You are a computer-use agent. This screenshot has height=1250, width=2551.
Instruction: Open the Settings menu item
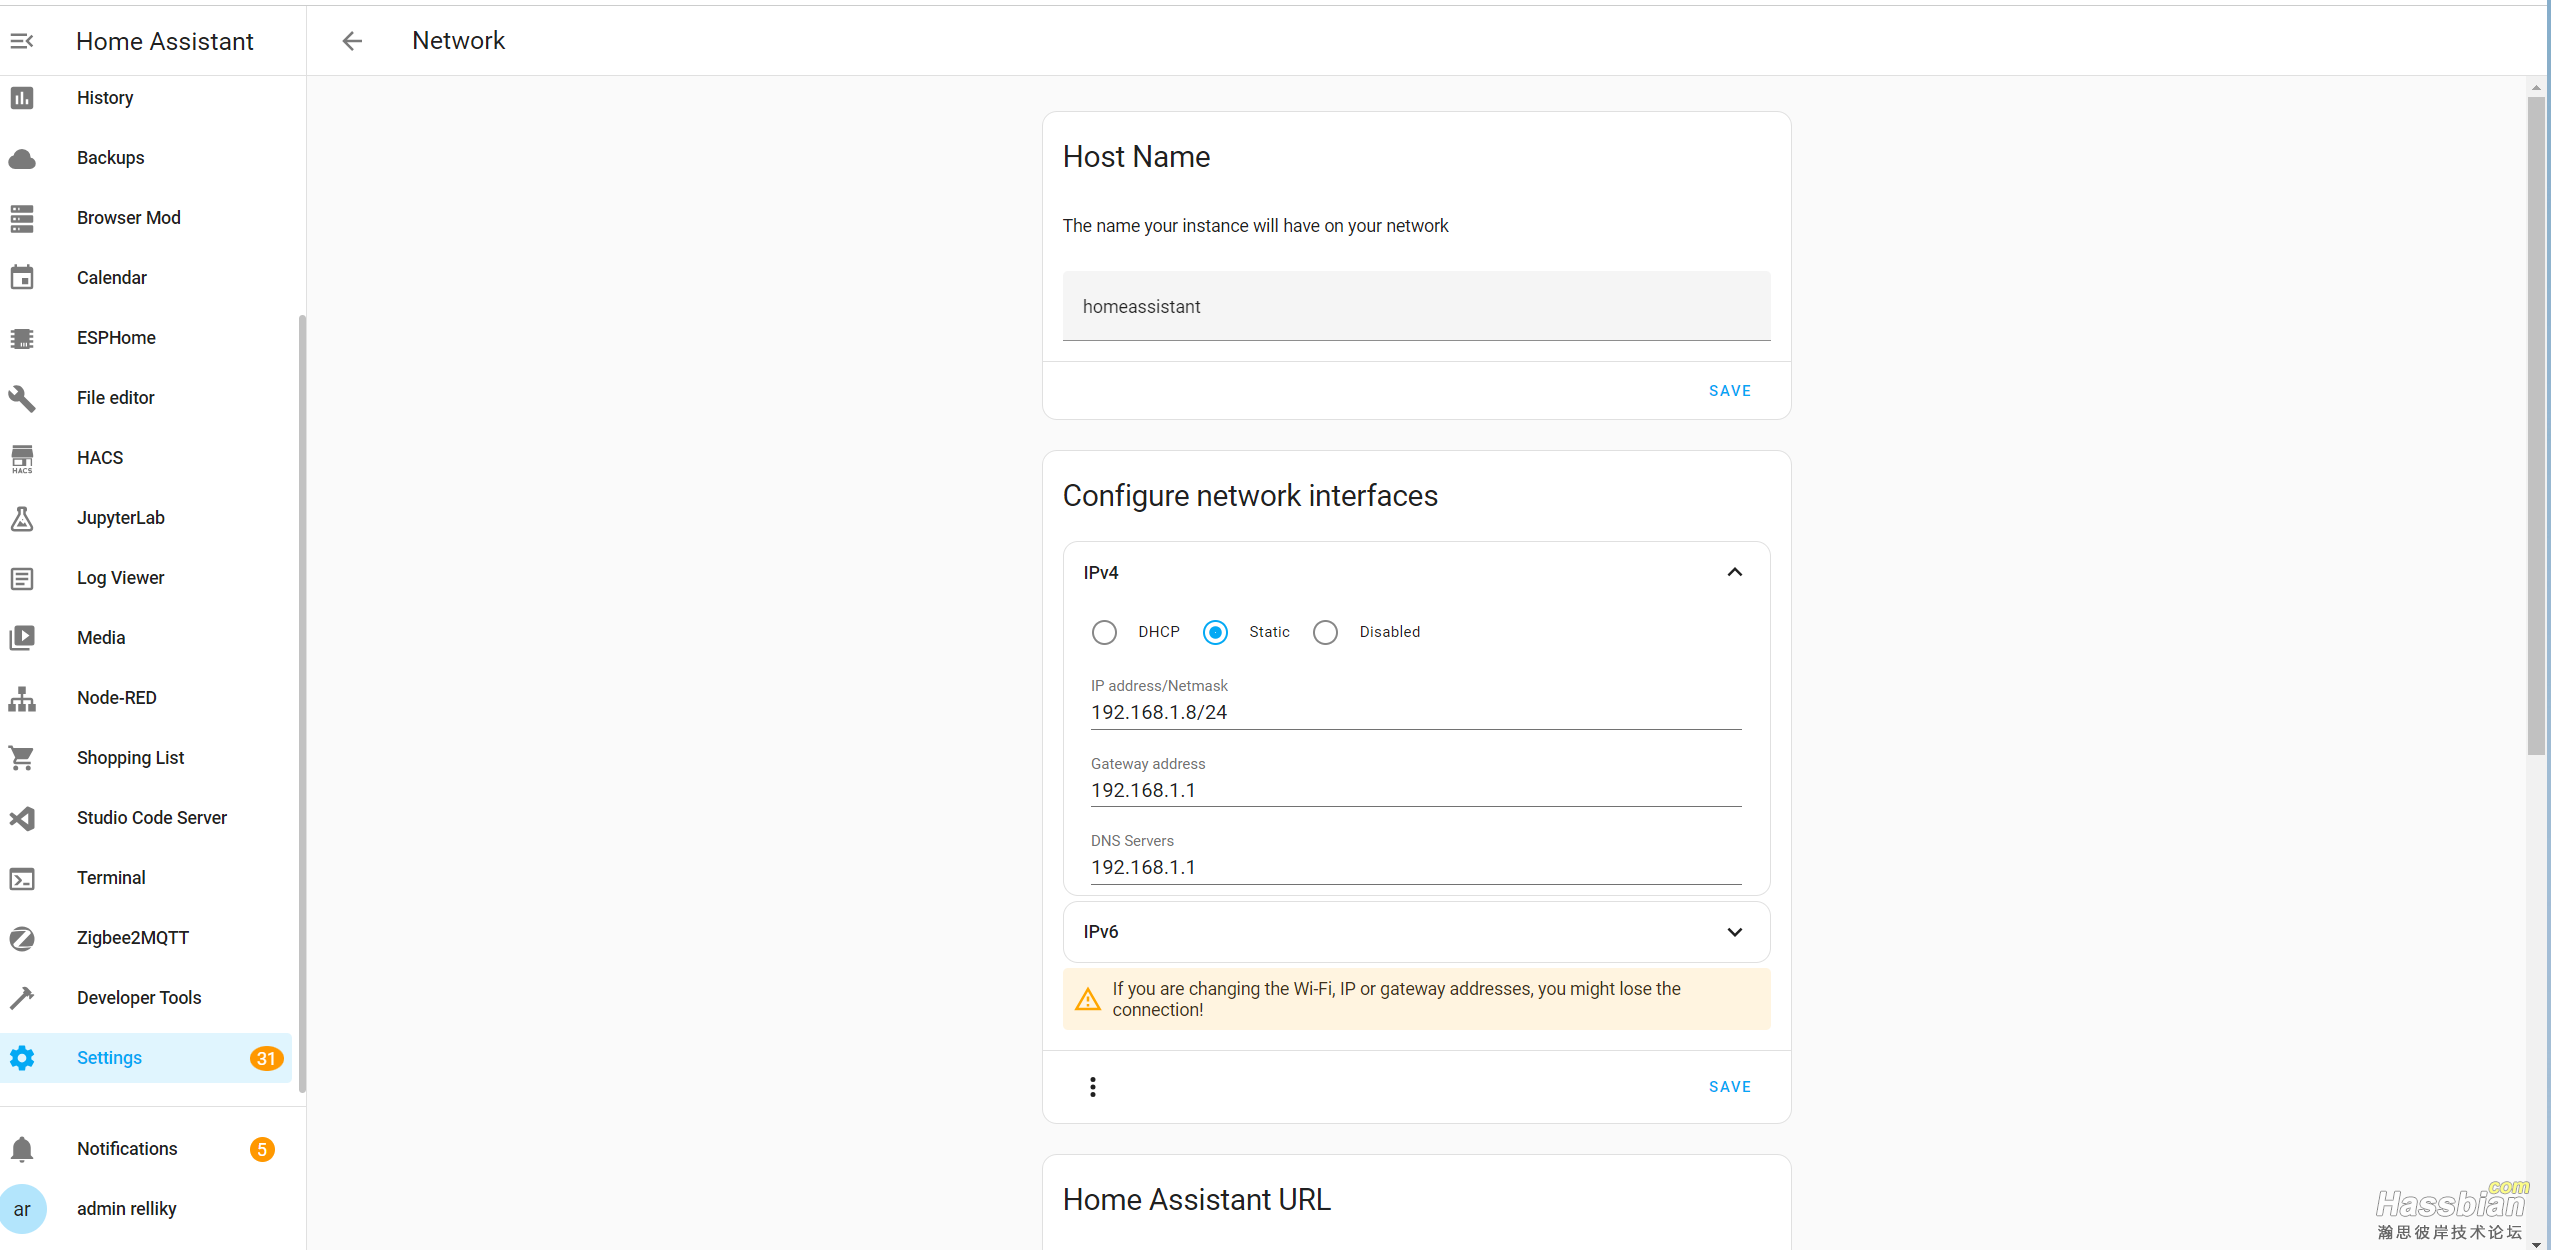[x=146, y=1058]
